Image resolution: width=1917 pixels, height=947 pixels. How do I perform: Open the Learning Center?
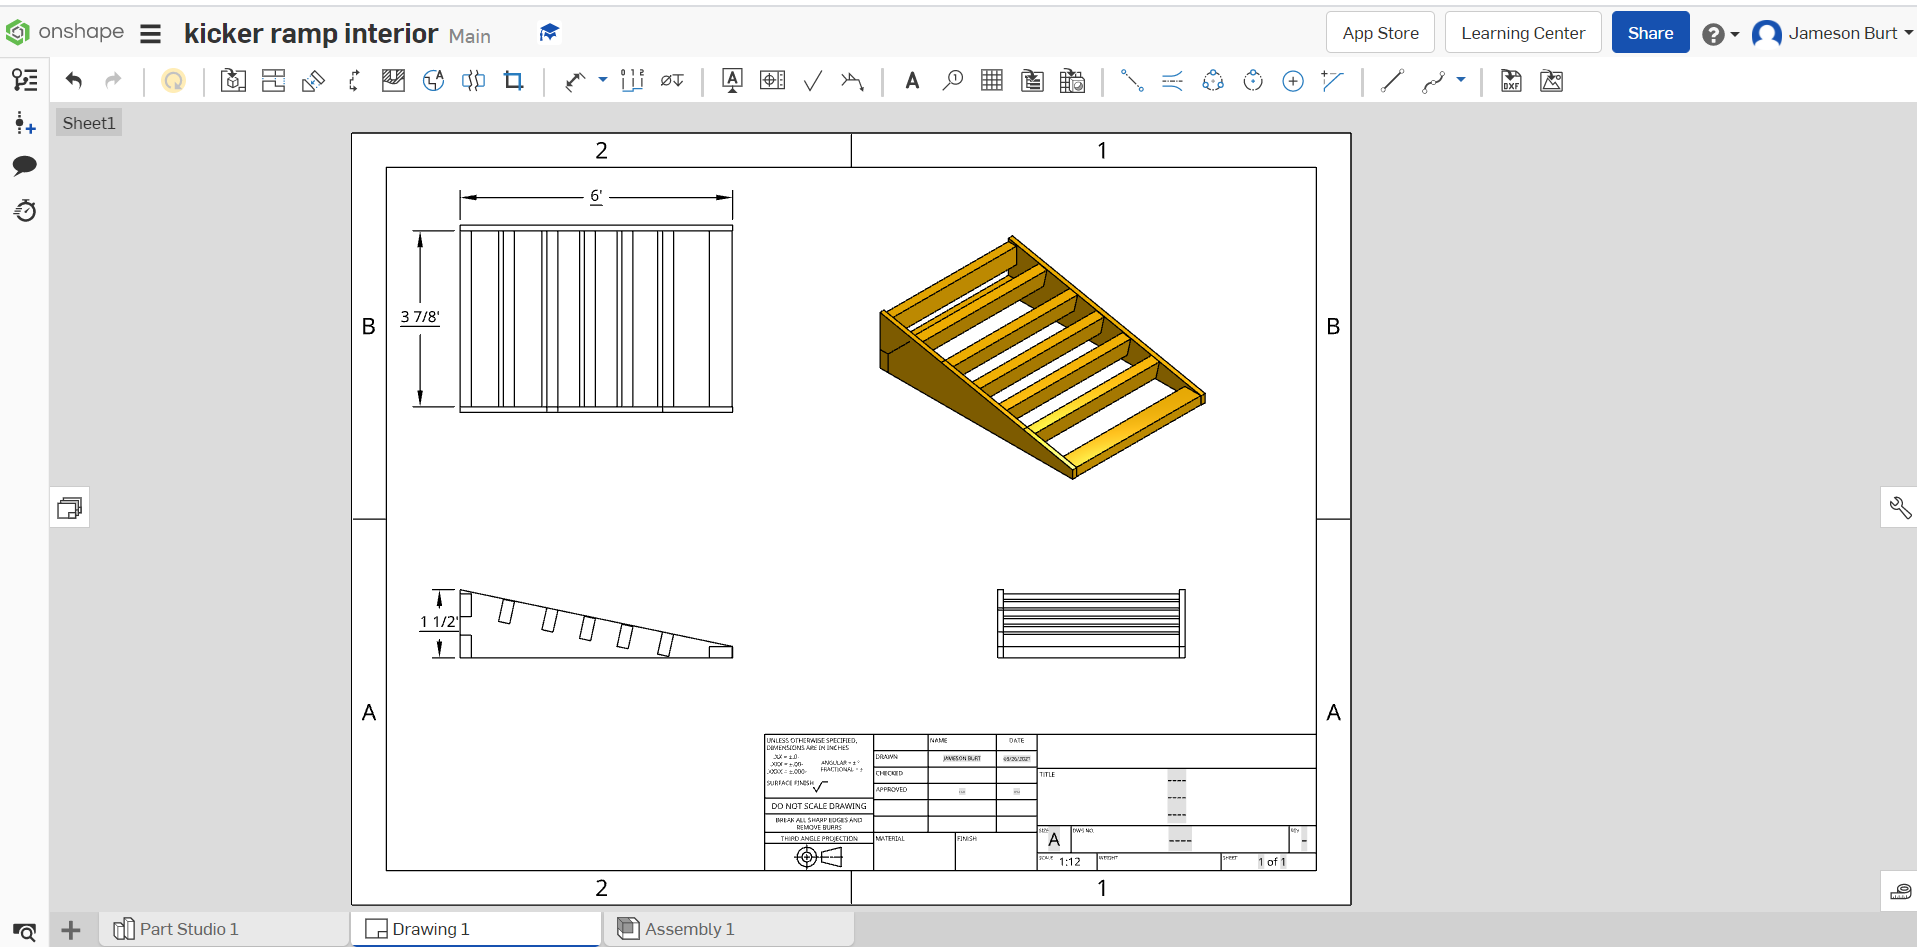coord(1522,32)
